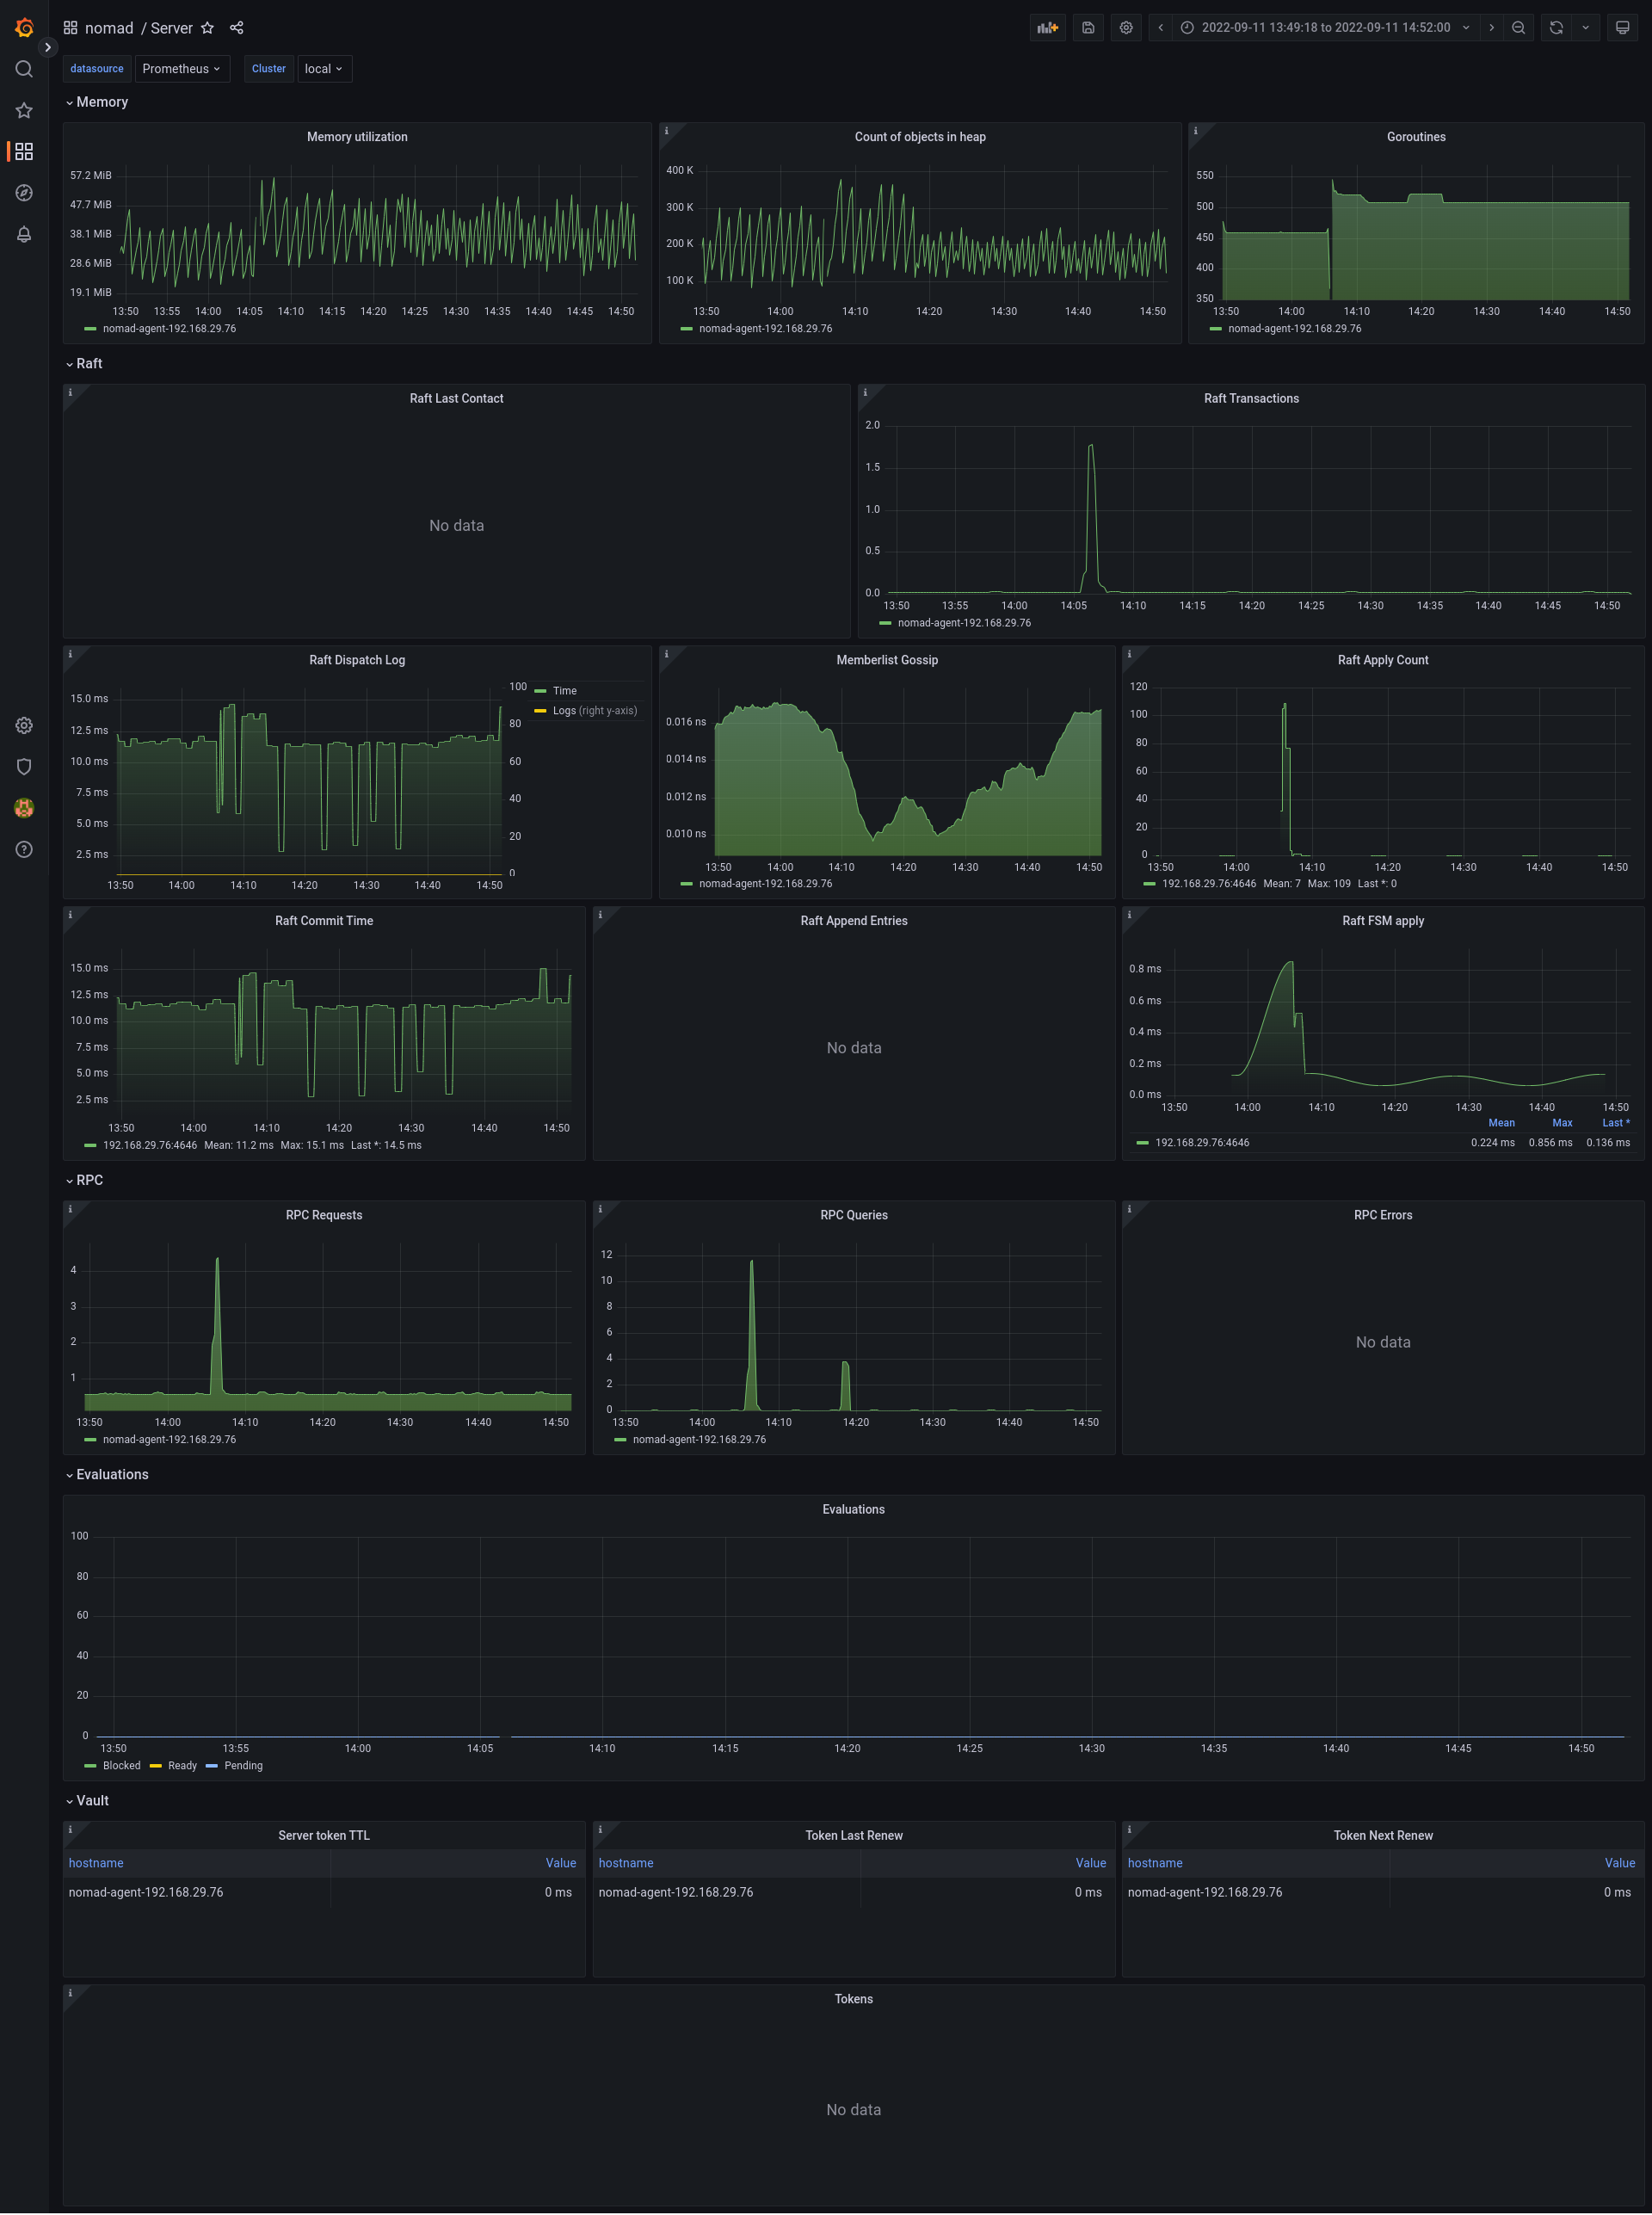Screen dimensions: 1652x2215
Task: Click the zoom out time range icon
Action: 1518,28
